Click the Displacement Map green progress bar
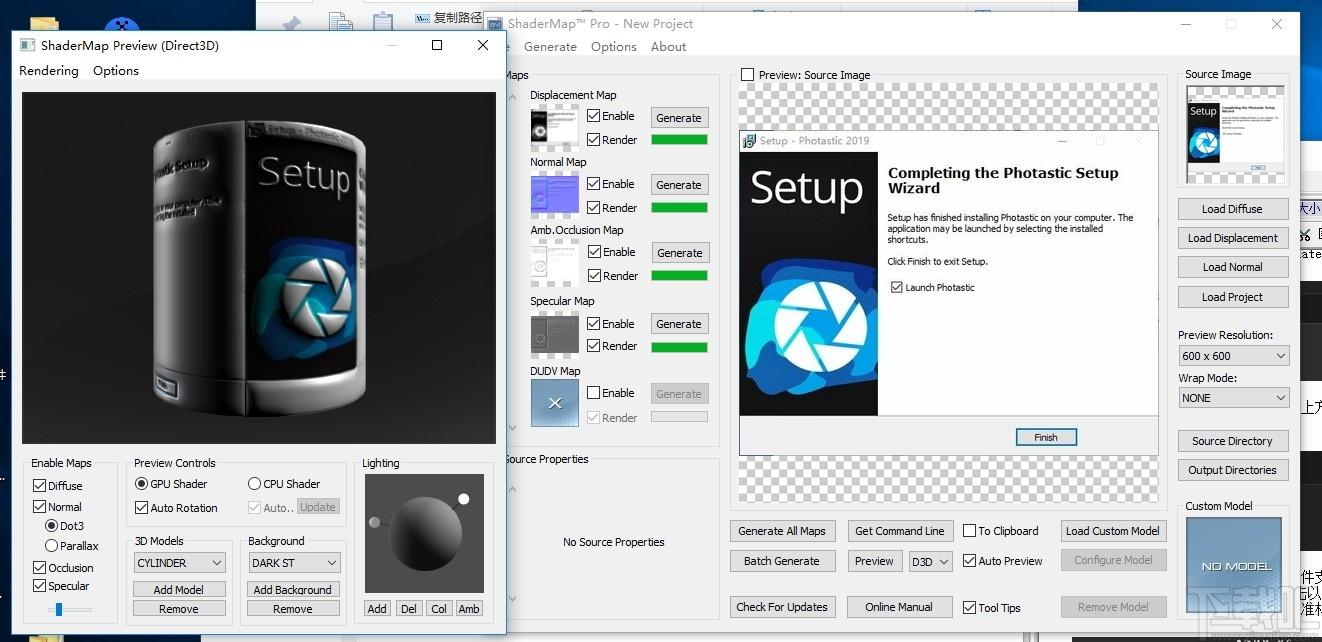Screen dimensions: 1322x642 pos(679,140)
